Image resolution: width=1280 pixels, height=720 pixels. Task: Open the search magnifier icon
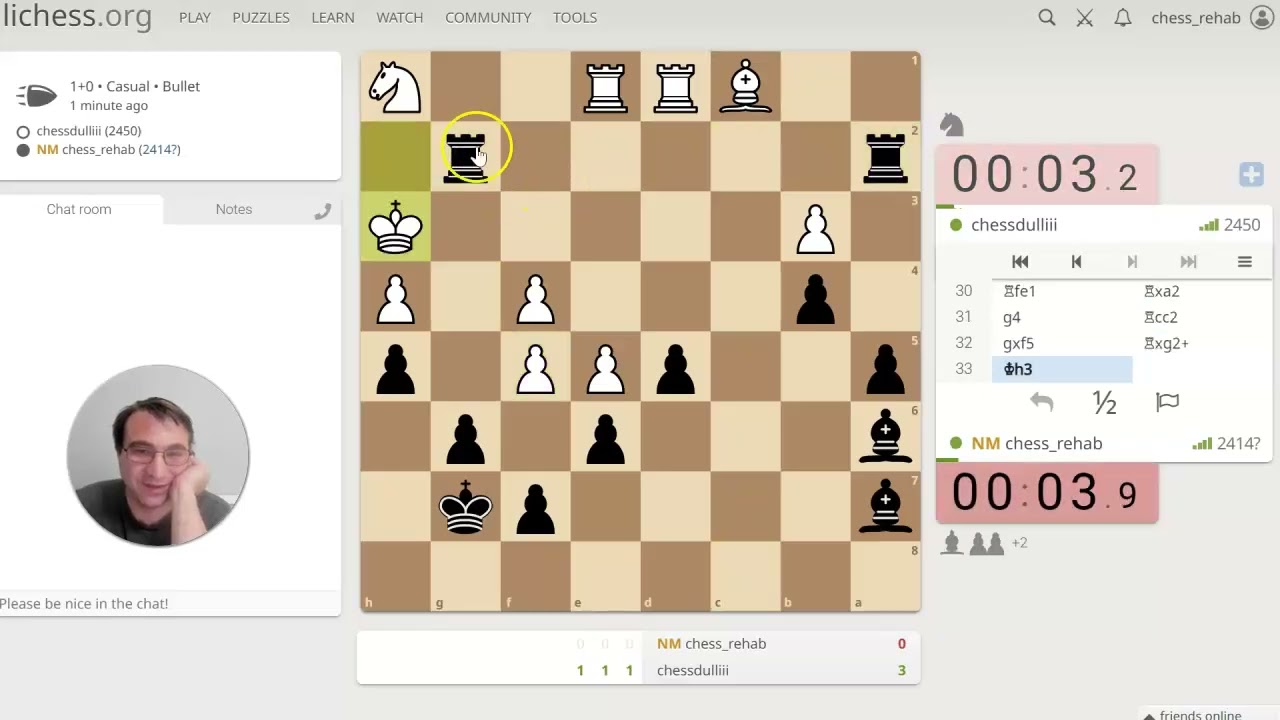coord(1046,17)
